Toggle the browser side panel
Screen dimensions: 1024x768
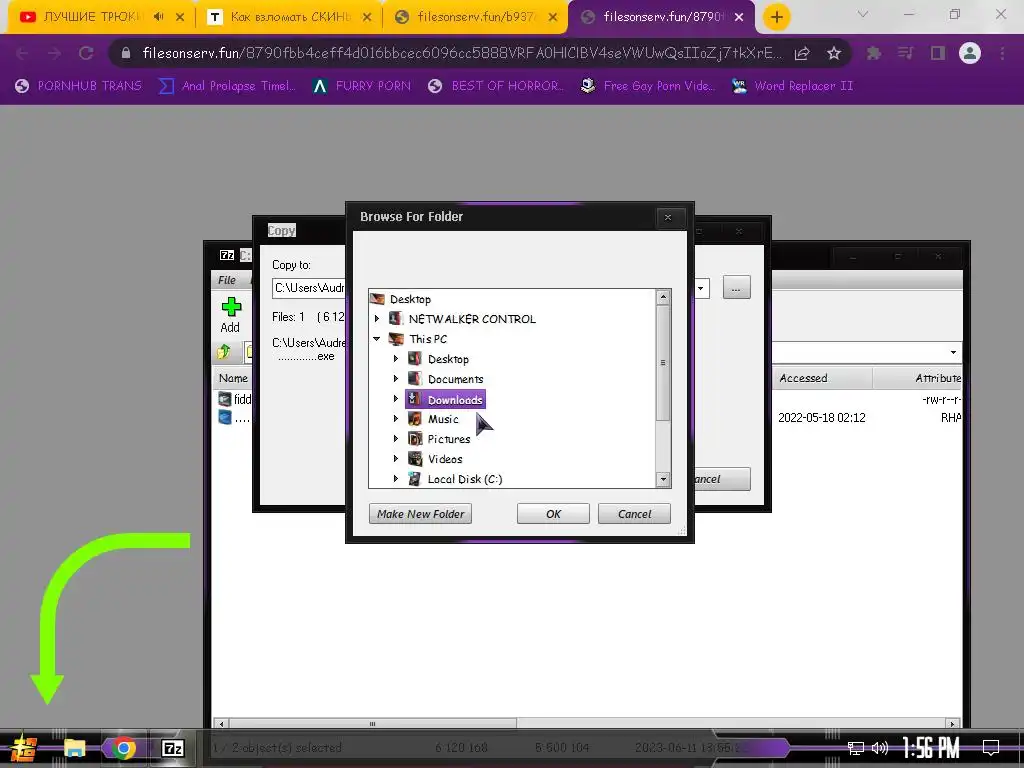tap(938, 54)
